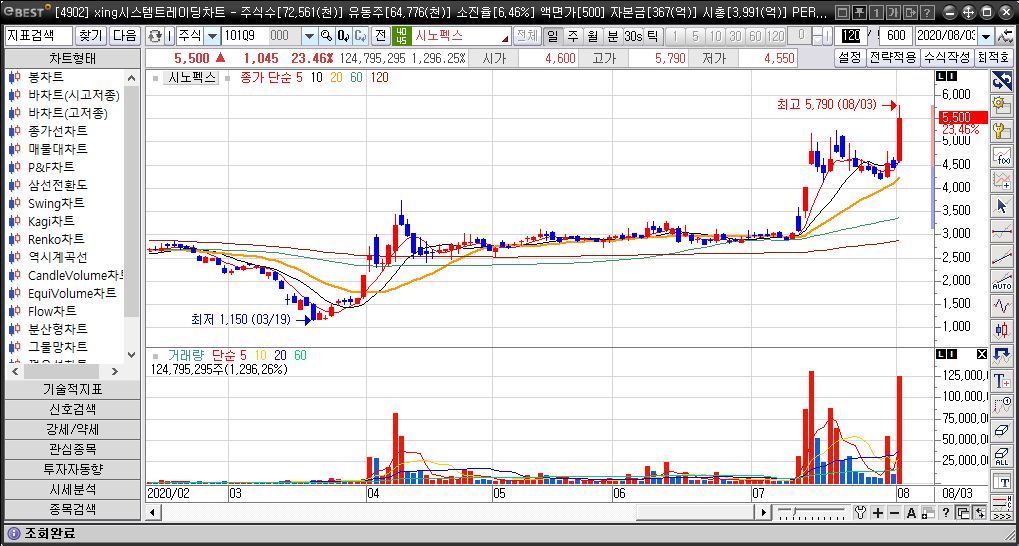Viewport: 1019px width, 546px height.
Task: Open the 강세/약세 tab
Action: click(72, 430)
